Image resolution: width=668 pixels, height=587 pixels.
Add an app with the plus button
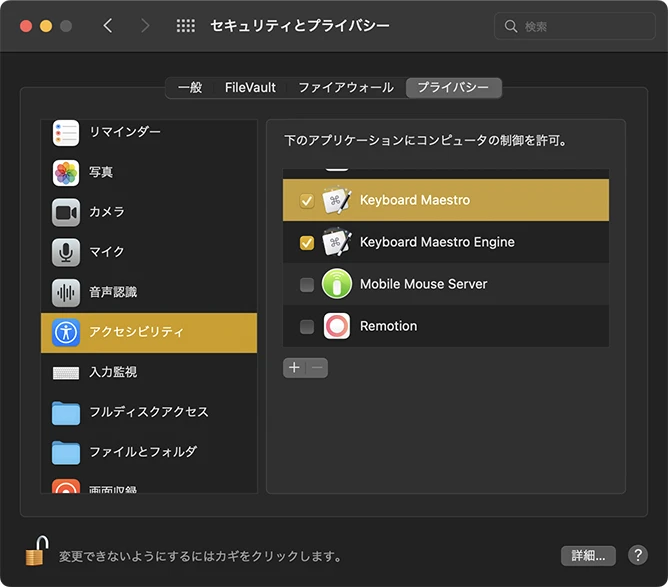pyautogui.click(x=294, y=368)
